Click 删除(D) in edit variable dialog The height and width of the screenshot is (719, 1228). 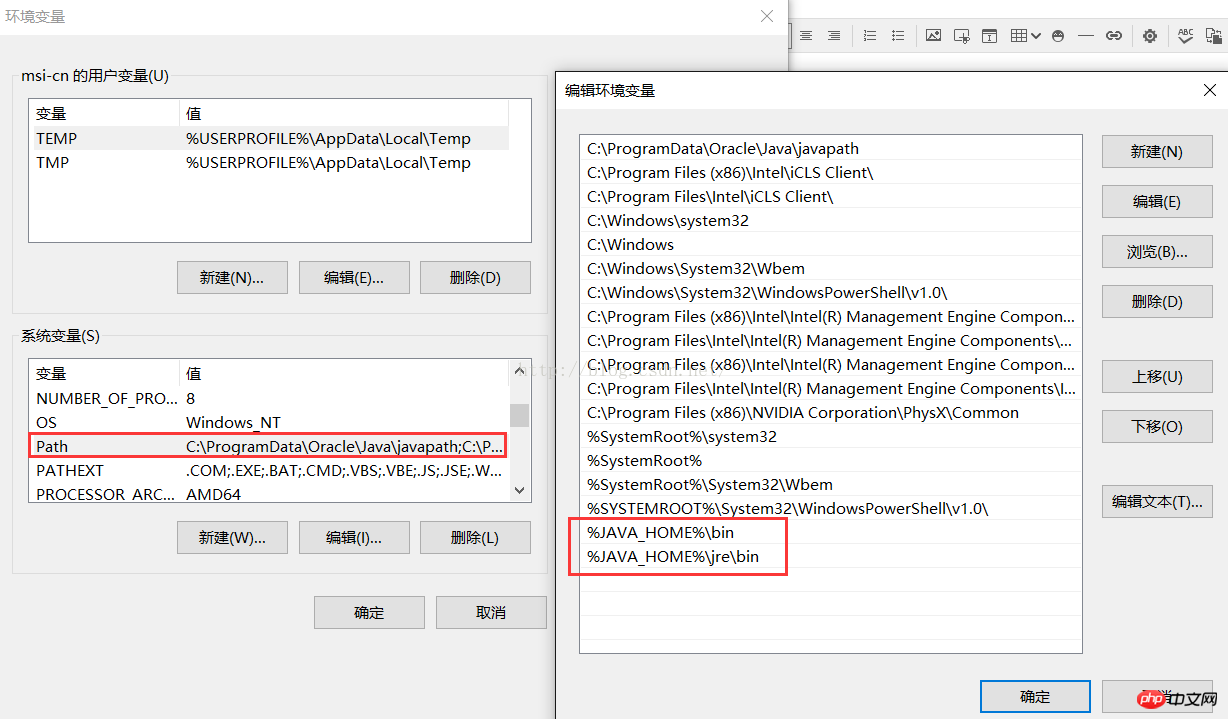point(1157,301)
